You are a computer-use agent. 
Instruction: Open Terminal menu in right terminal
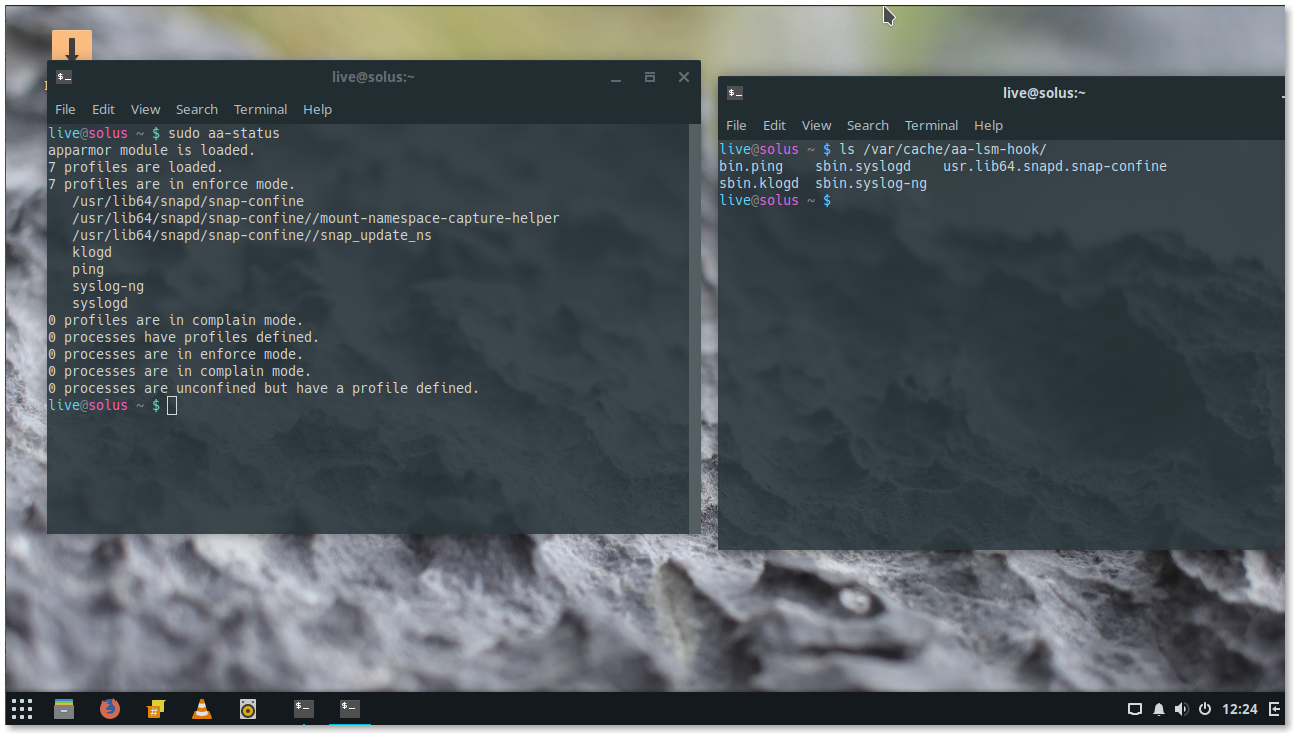click(x=931, y=125)
